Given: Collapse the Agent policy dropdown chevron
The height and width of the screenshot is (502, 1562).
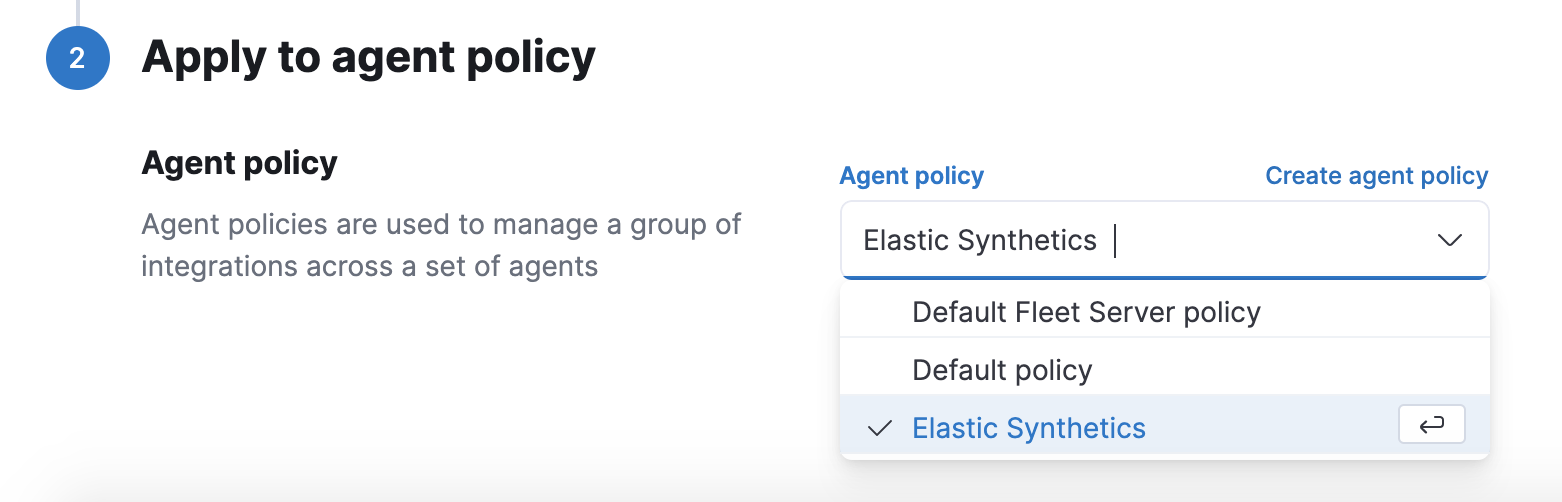Looking at the screenshot, I should coord(1449,240).
